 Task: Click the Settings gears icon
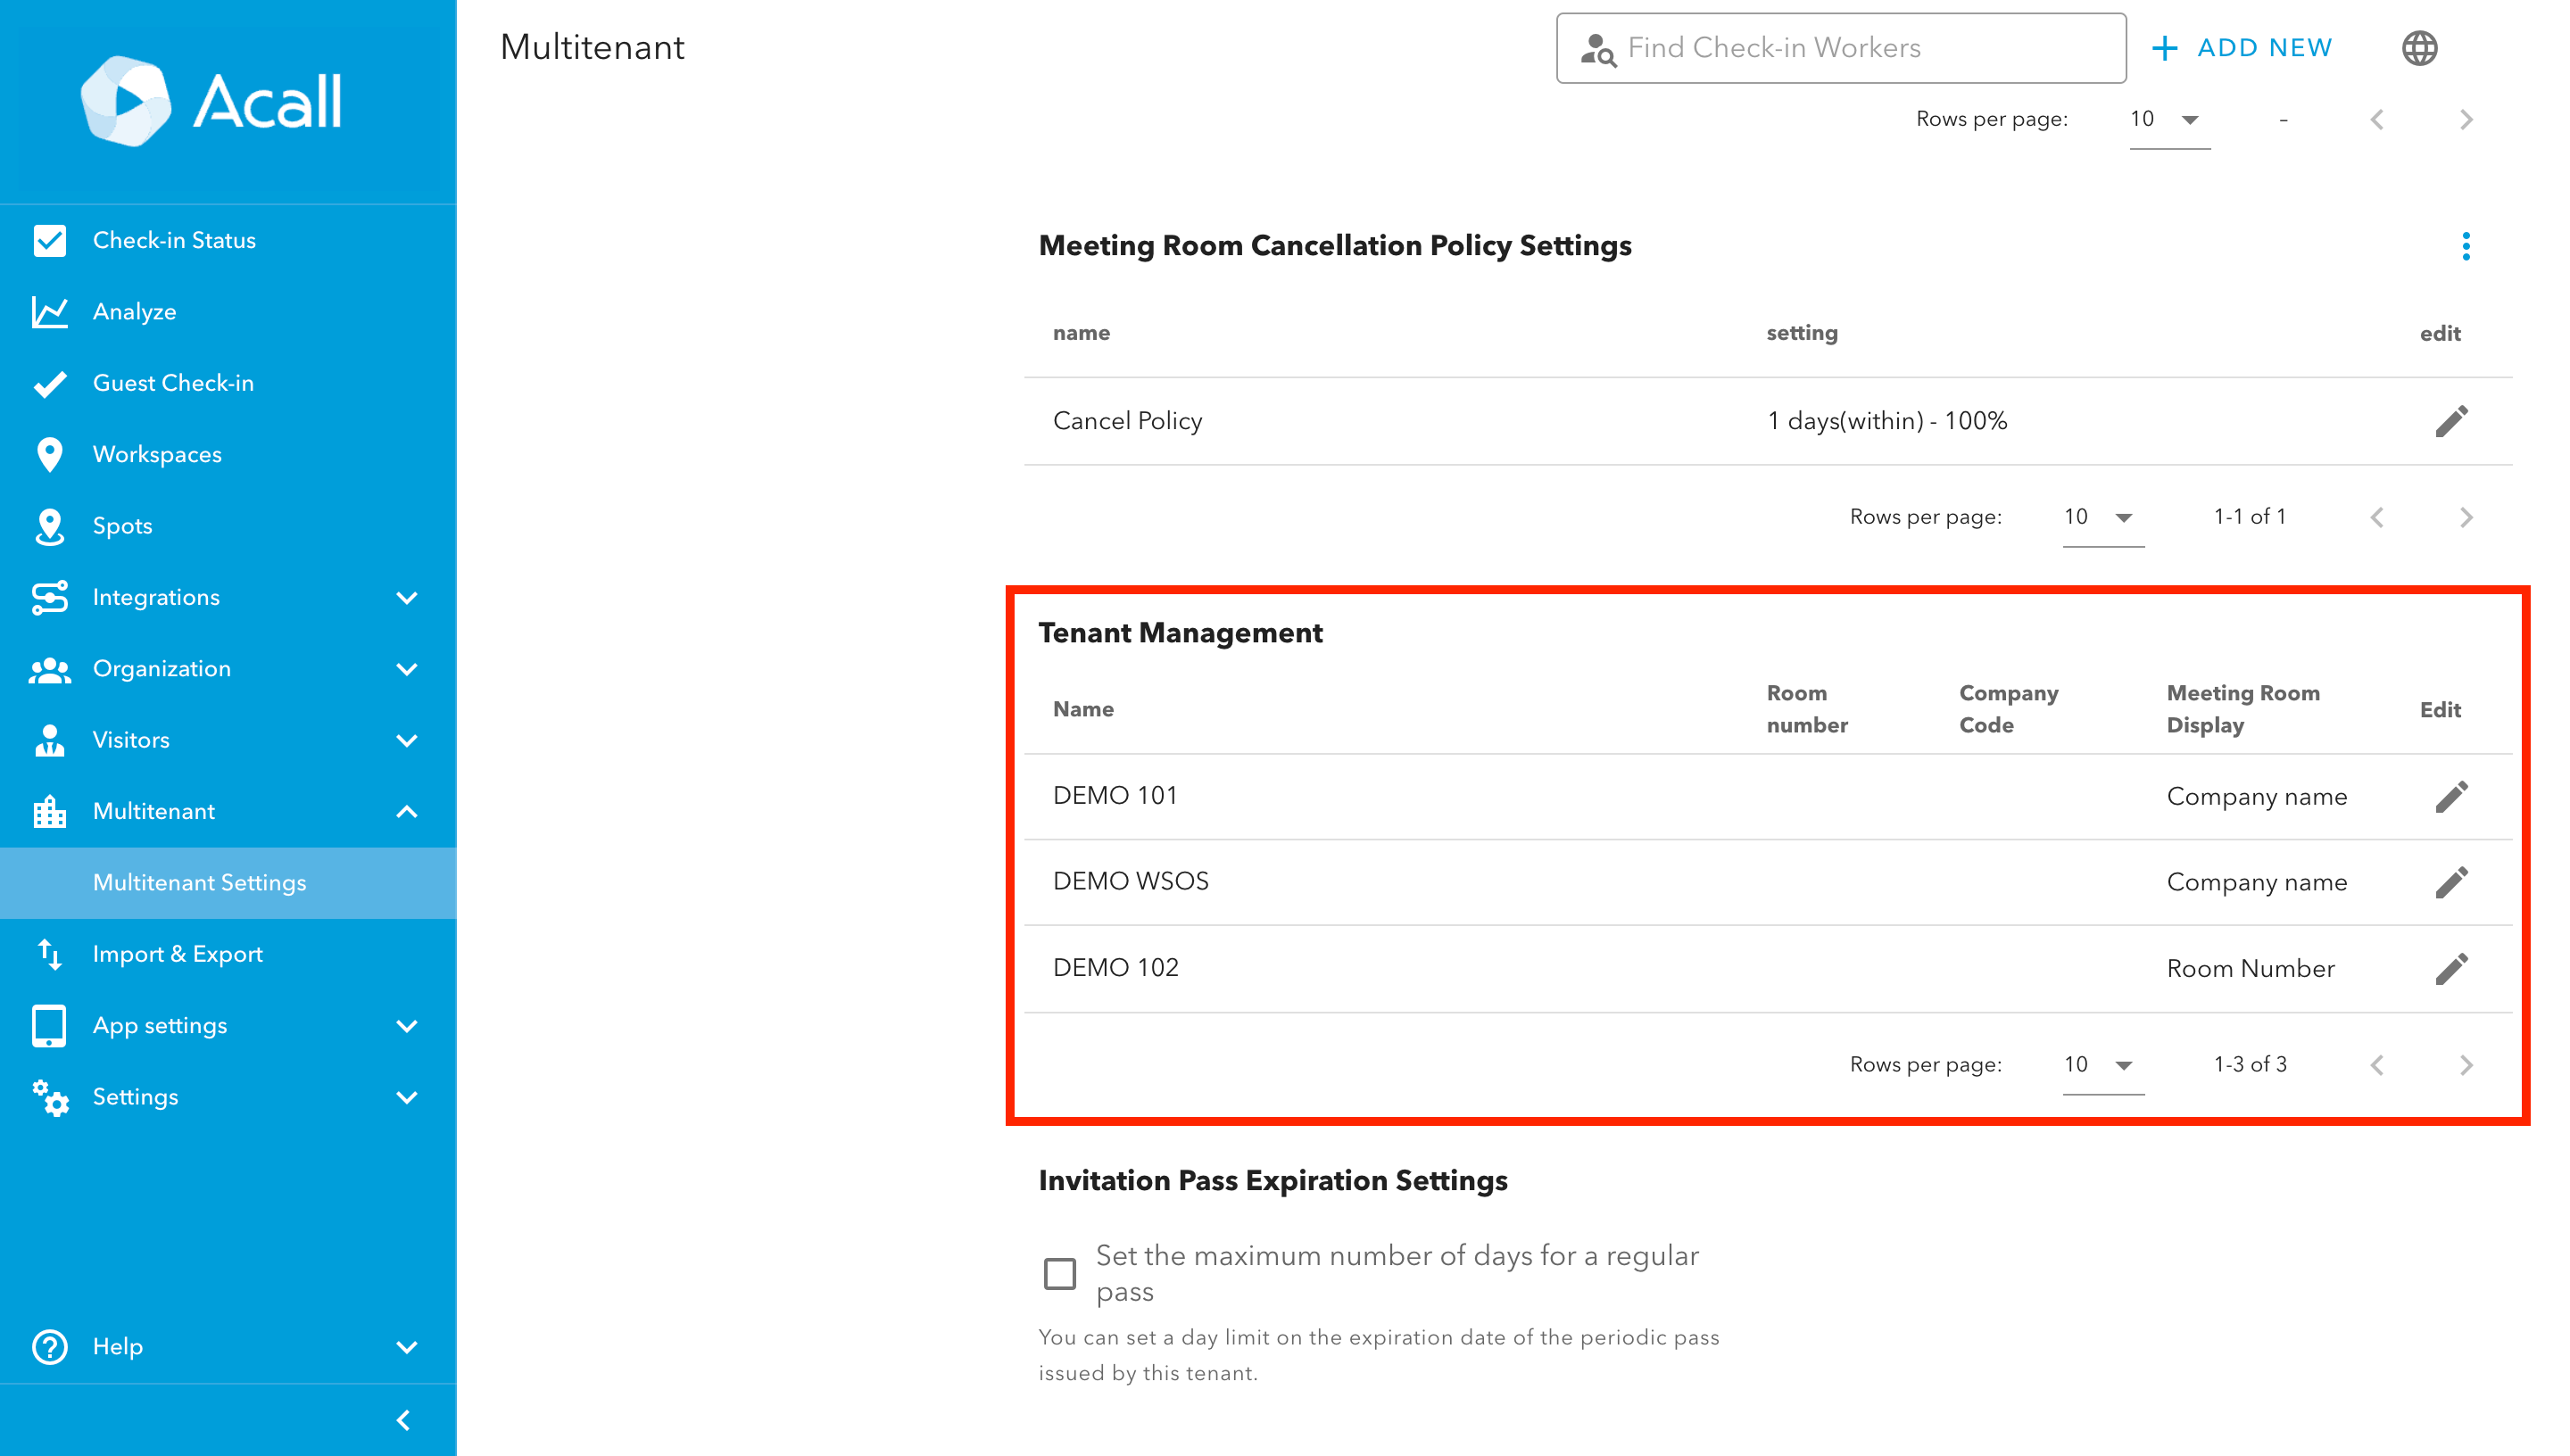coord(49,1097)
